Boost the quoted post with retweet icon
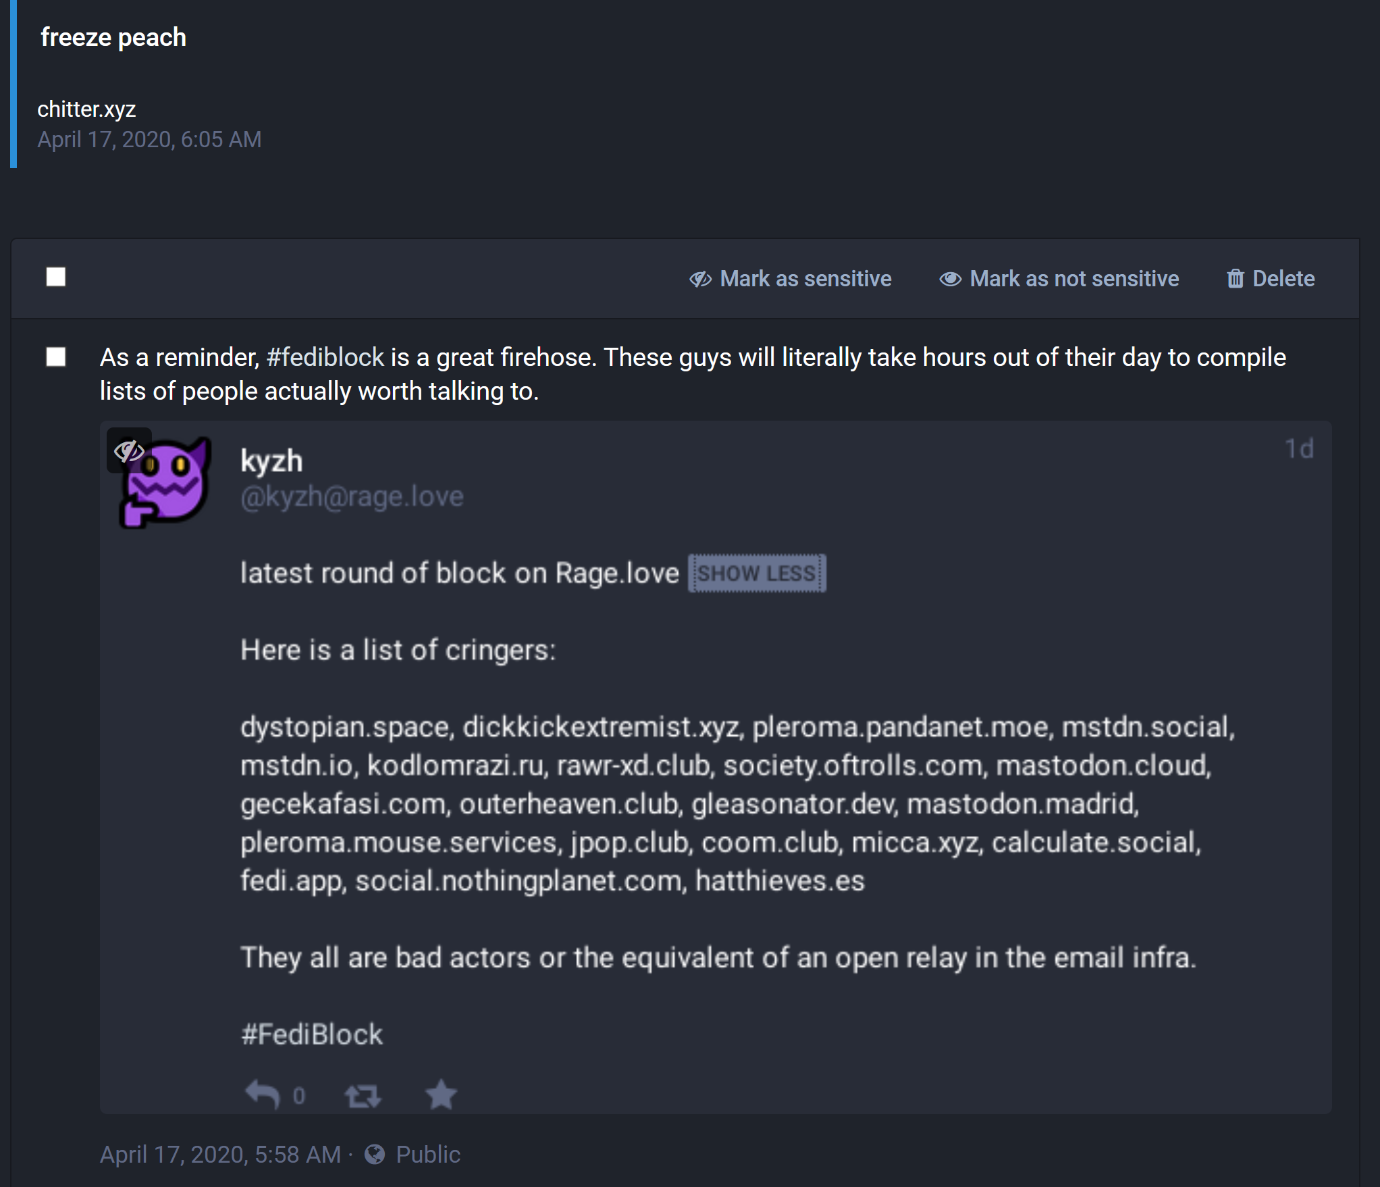 coord(362,1096)
